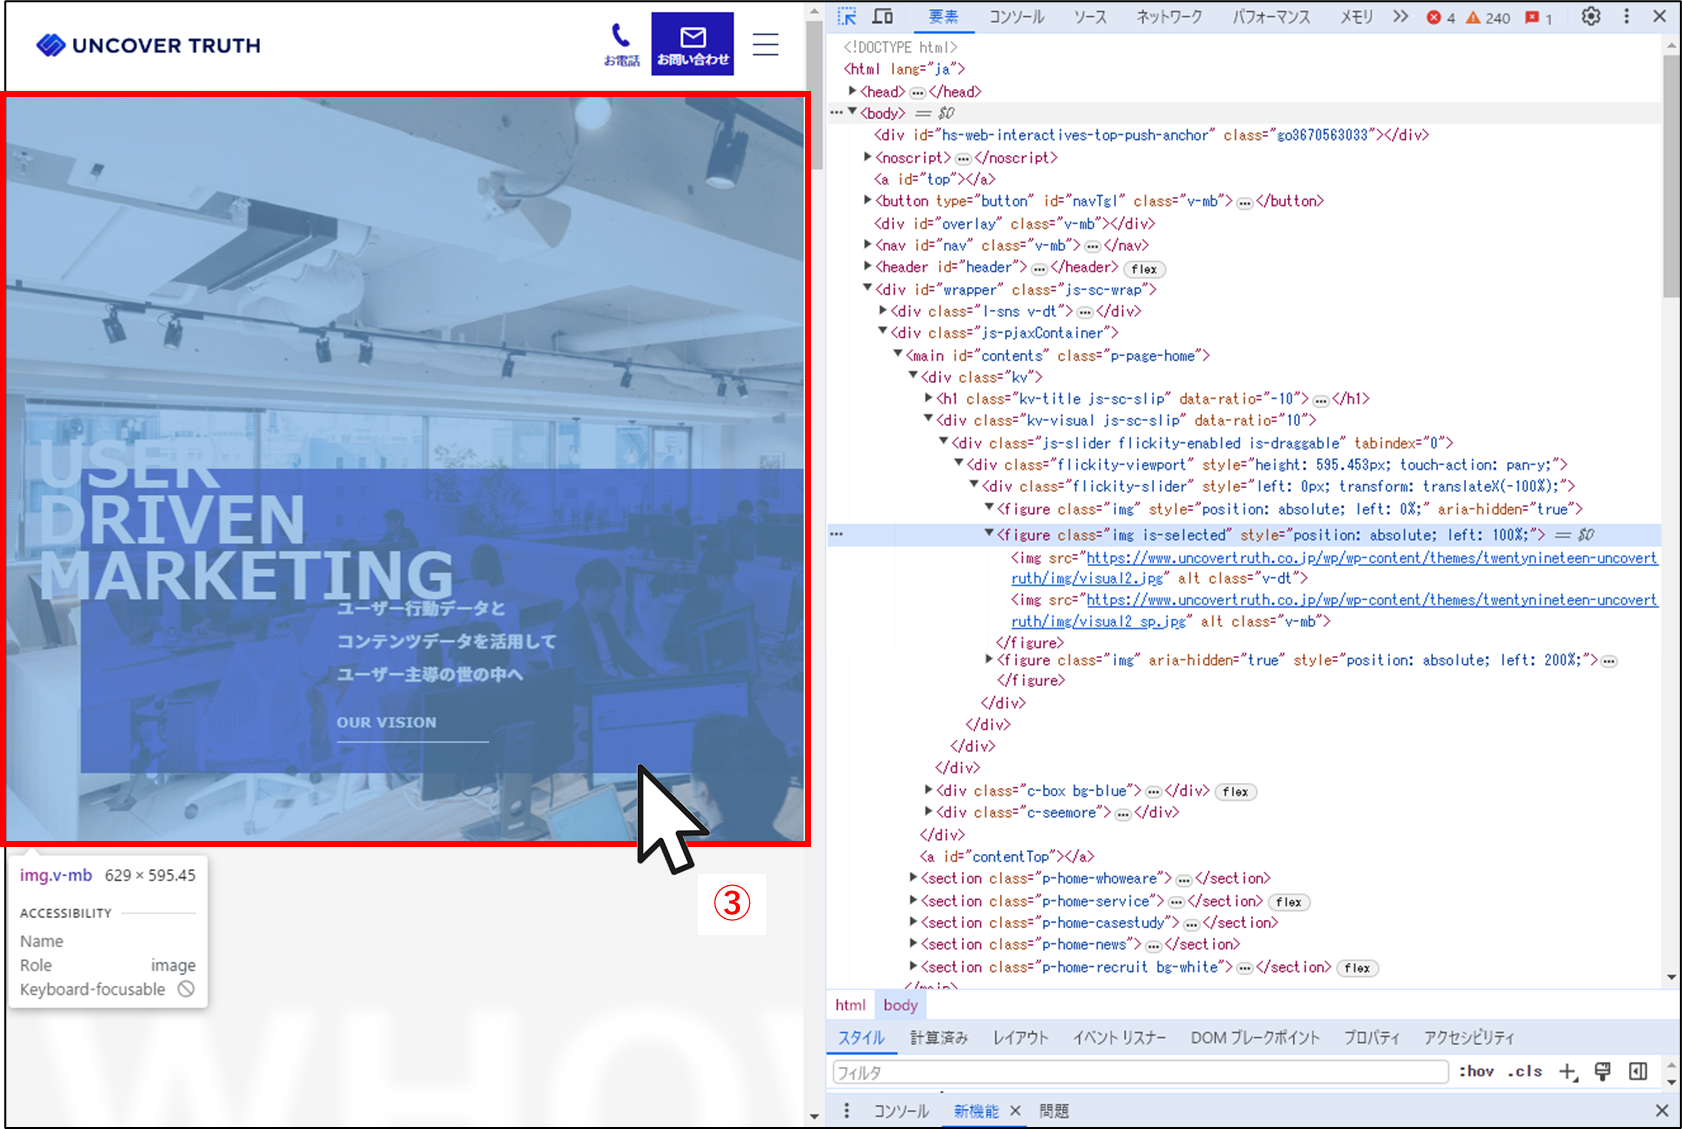Click the new style rule plus icon
Image resolution: width=1682 pixels, height=1129 pixels.
pyautogui.click(x=1567, y=1071)
